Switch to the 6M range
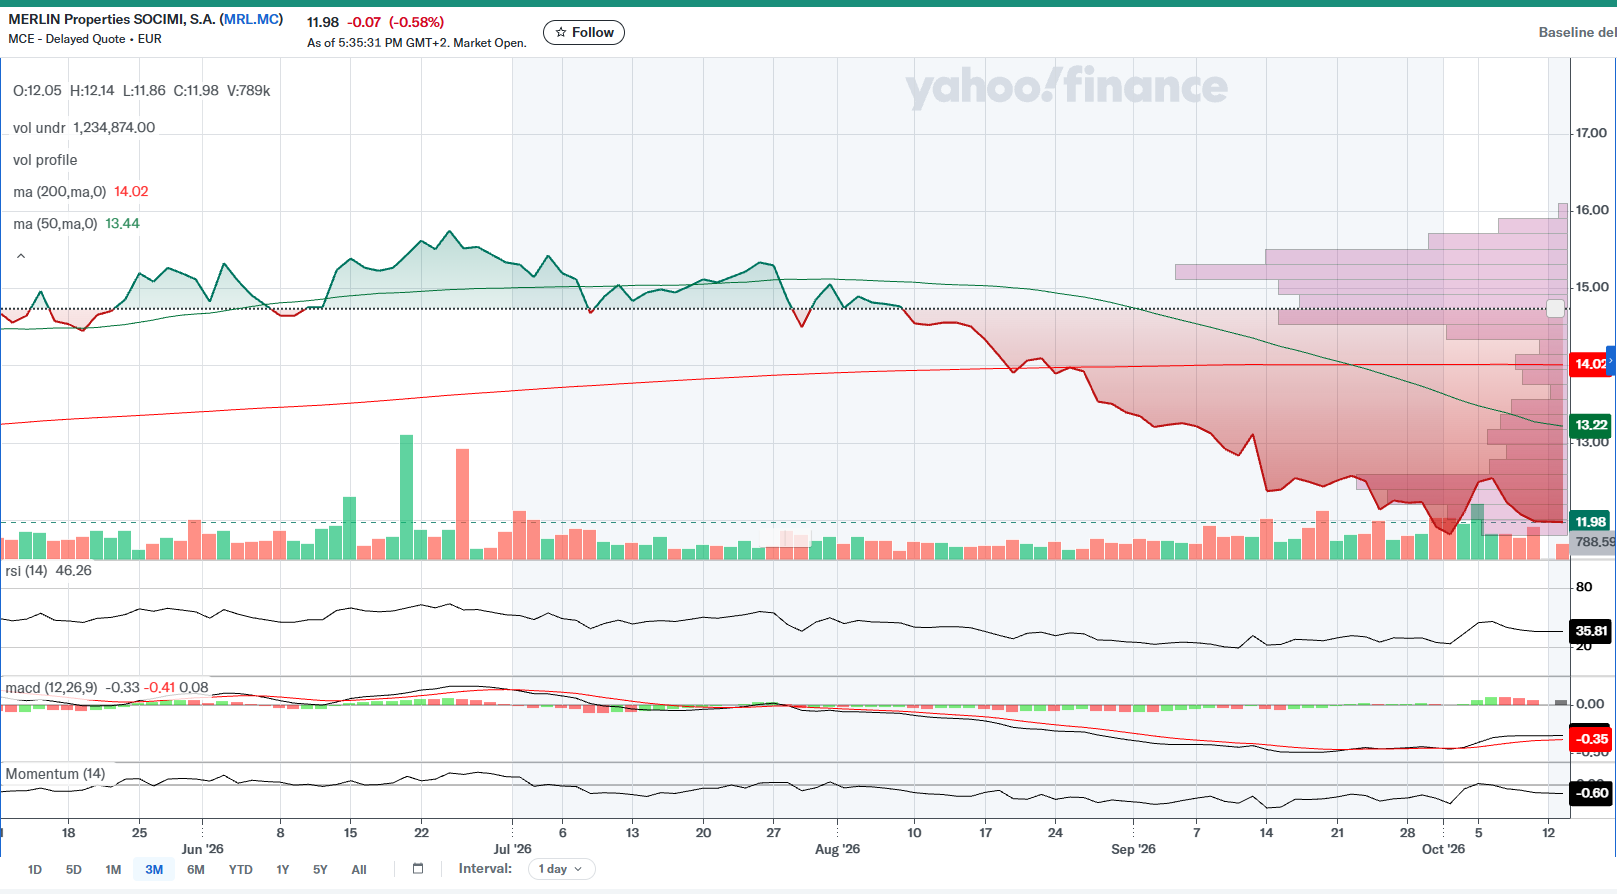The height and width of the screenshot is (894, 1617). 196,870
